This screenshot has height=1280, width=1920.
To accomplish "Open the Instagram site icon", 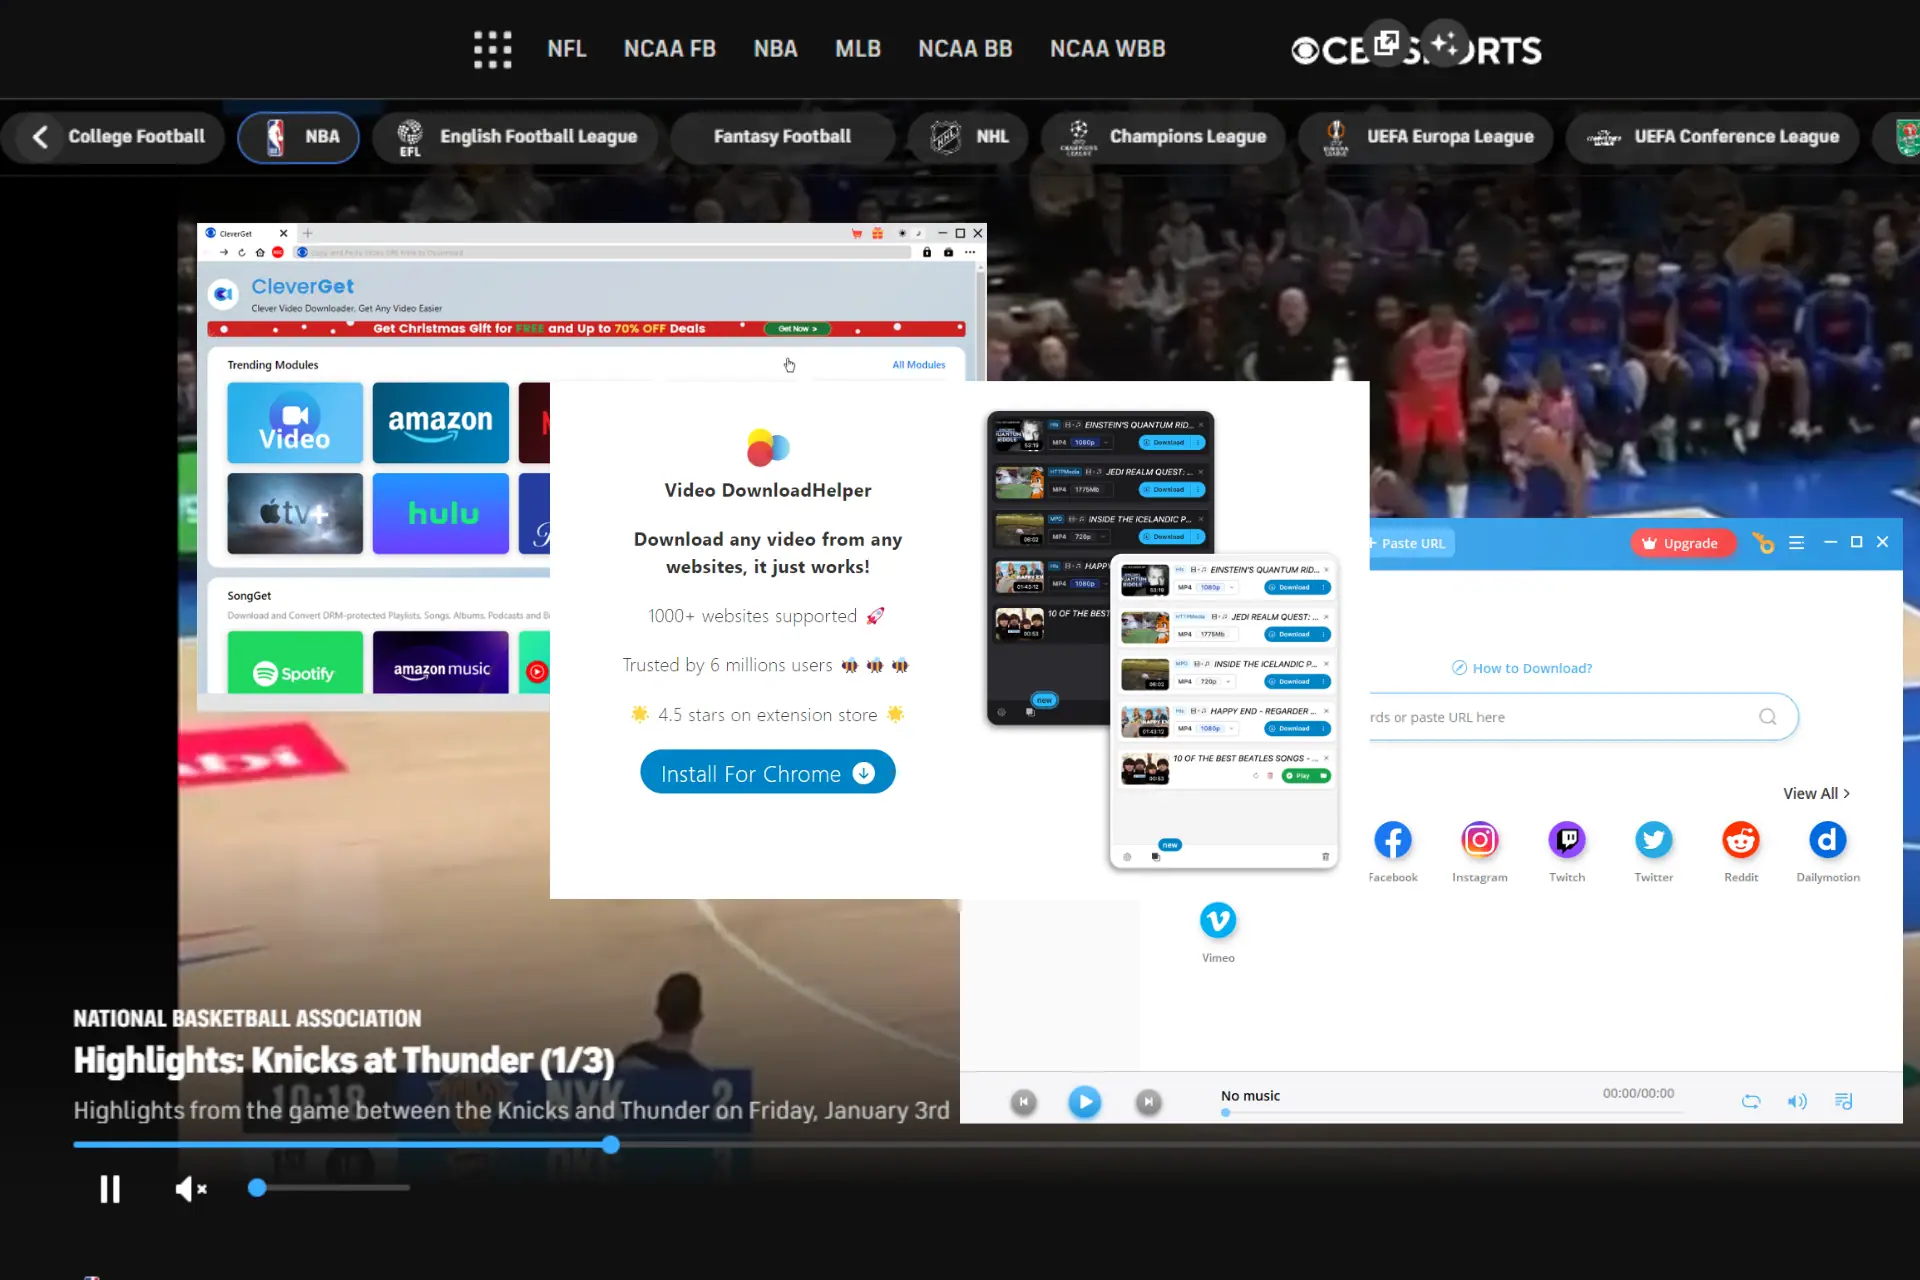I will click(x=1480, y=840).
